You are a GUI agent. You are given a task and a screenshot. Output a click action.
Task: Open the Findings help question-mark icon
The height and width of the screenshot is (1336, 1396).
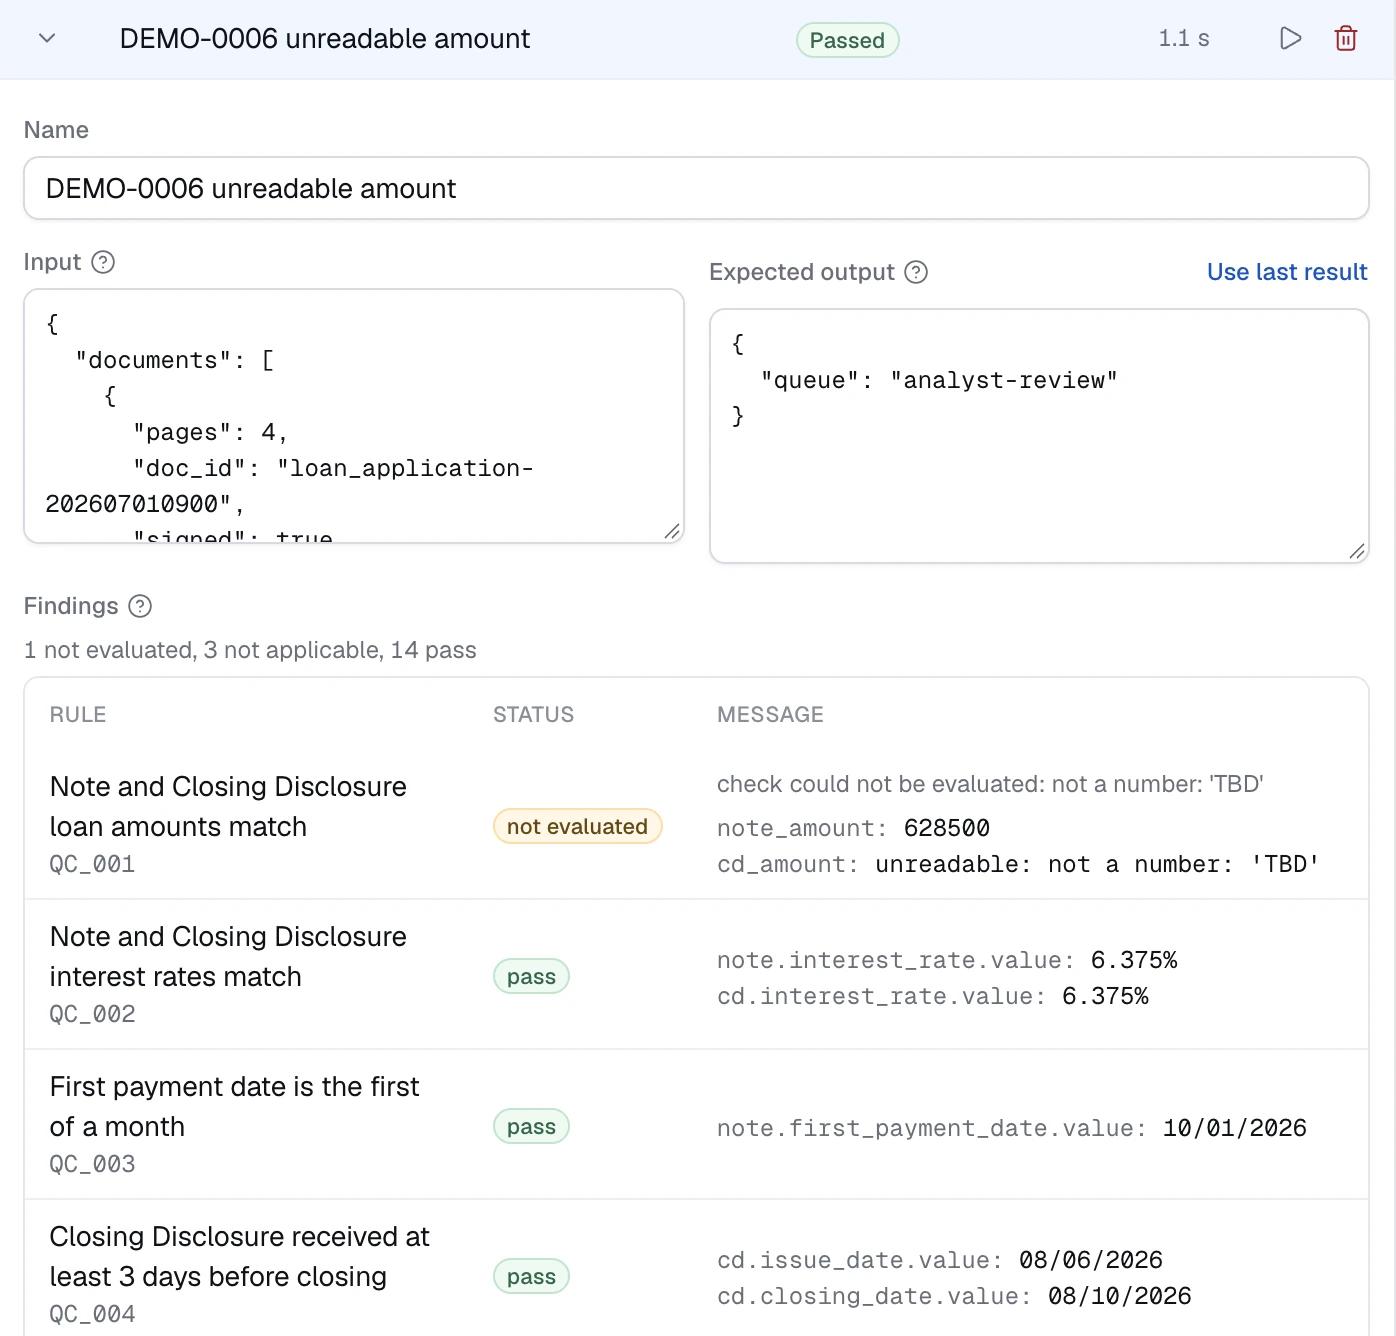(141, 606)
